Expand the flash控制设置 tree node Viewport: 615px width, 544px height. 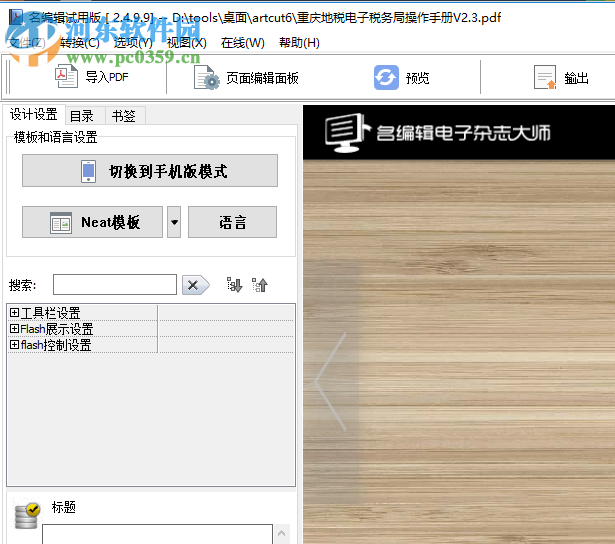pos(15,344)
